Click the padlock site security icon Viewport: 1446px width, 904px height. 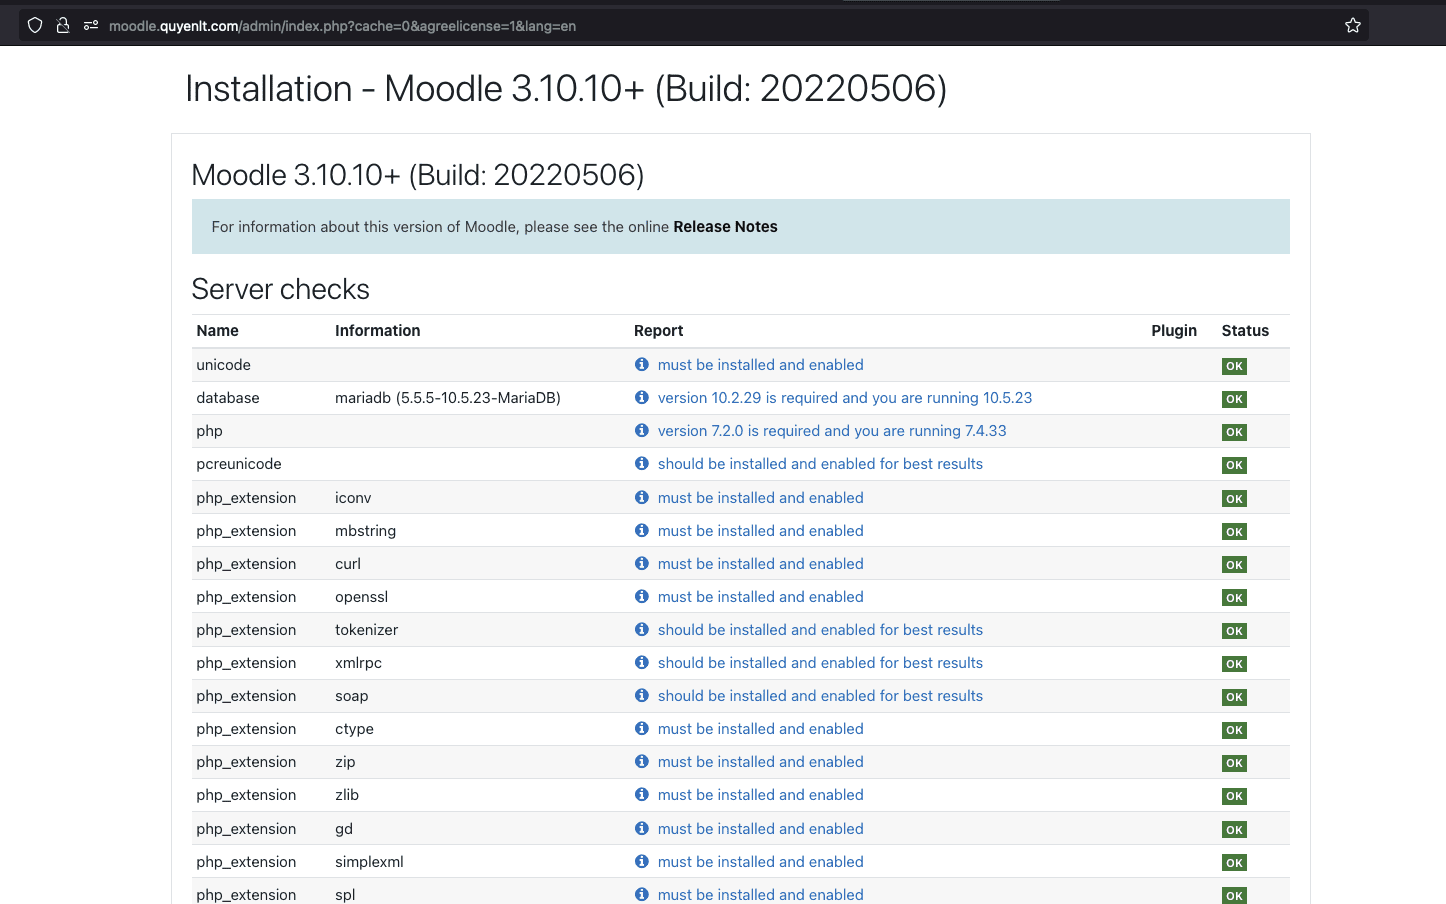63,26
